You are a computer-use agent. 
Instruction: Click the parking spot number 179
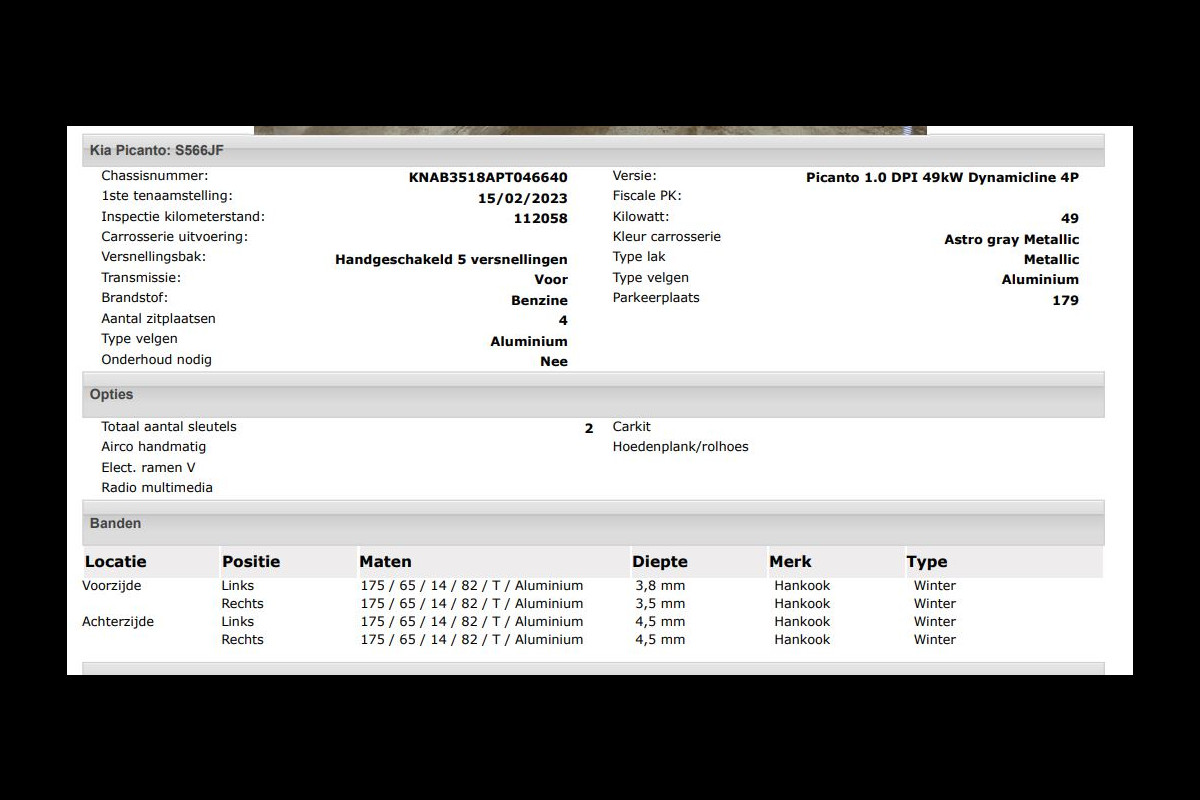point(1065,301)
